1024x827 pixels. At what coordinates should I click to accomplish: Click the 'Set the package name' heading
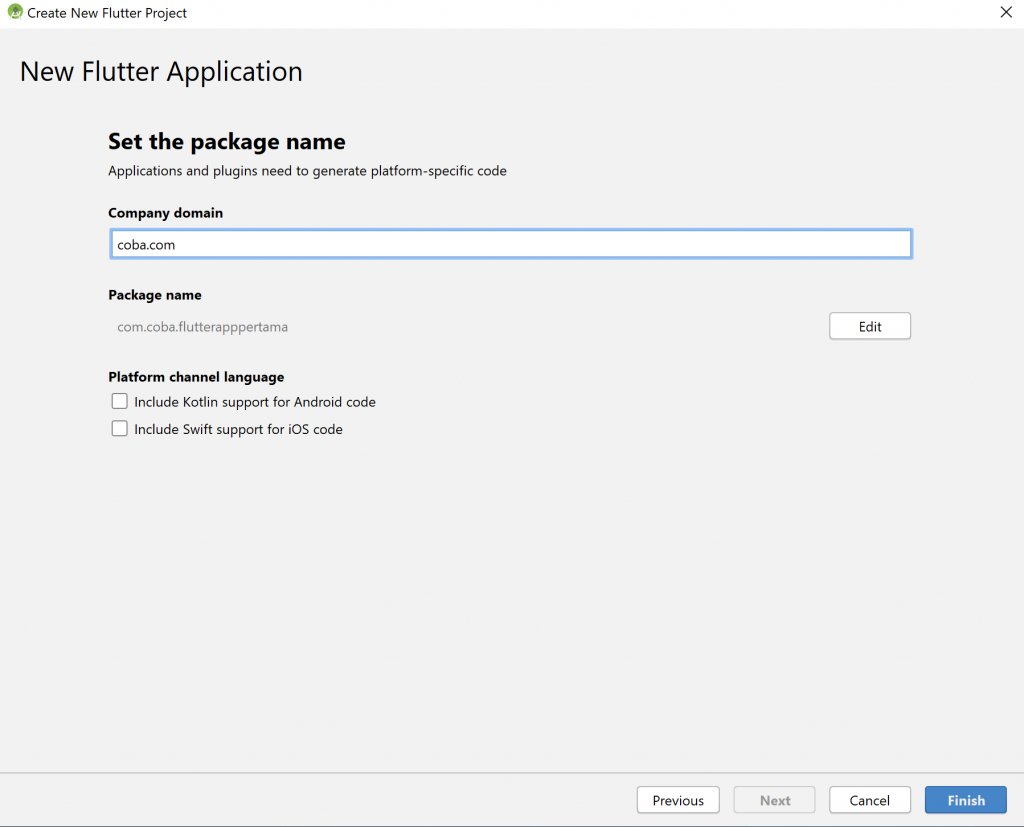226,142
